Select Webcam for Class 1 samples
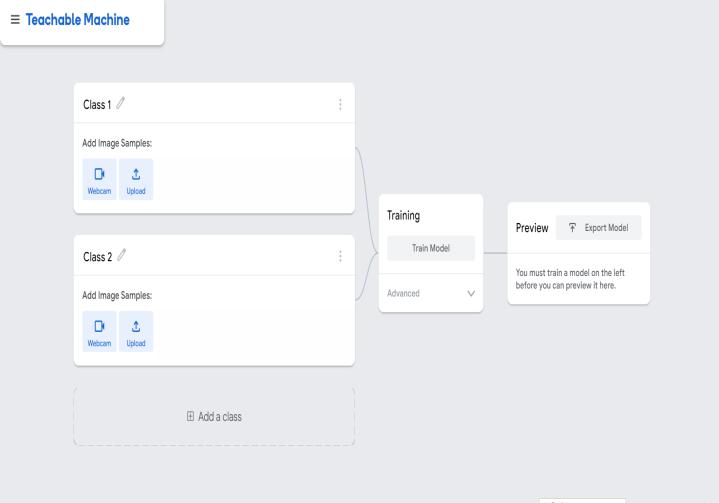Screen dimensions: 719x503 pyautogui.click(x=99, y=179)
